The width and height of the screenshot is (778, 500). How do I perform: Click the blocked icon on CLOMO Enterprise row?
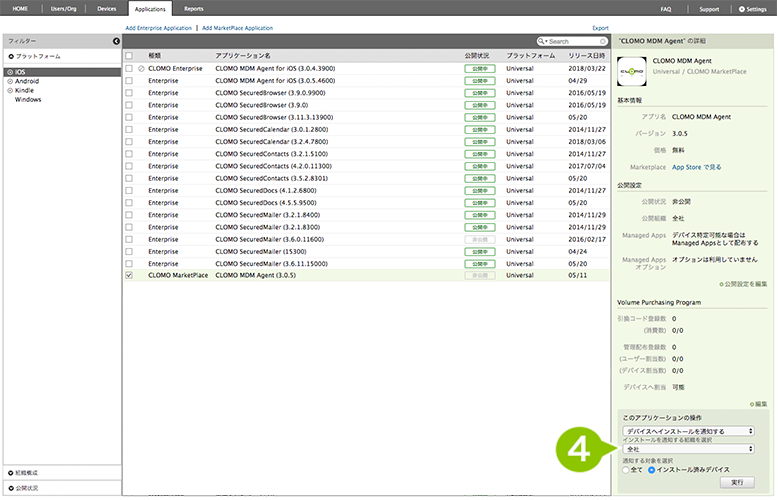point(141,68)
